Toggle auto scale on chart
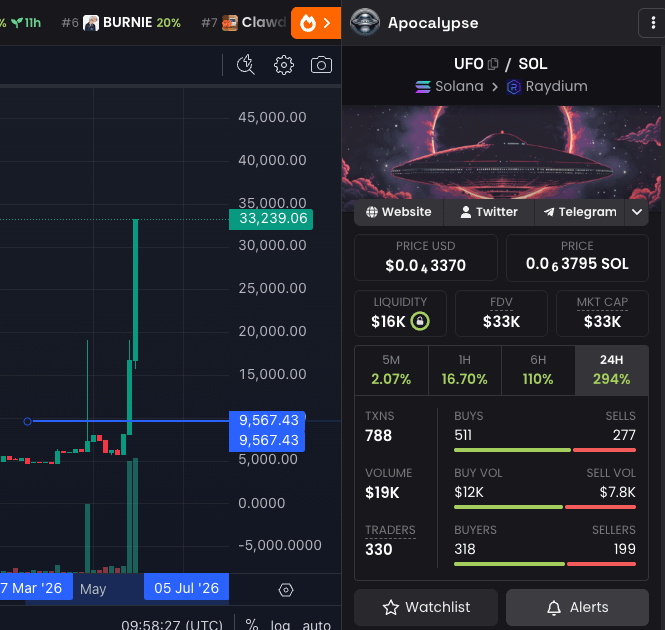This screenshot has width=665, height=630. (x=316, y=624)
